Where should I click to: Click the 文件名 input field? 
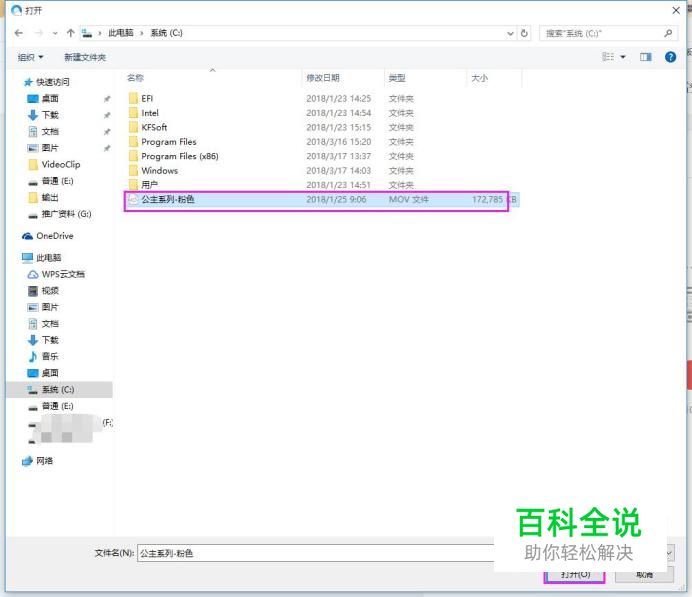point(316,553)
